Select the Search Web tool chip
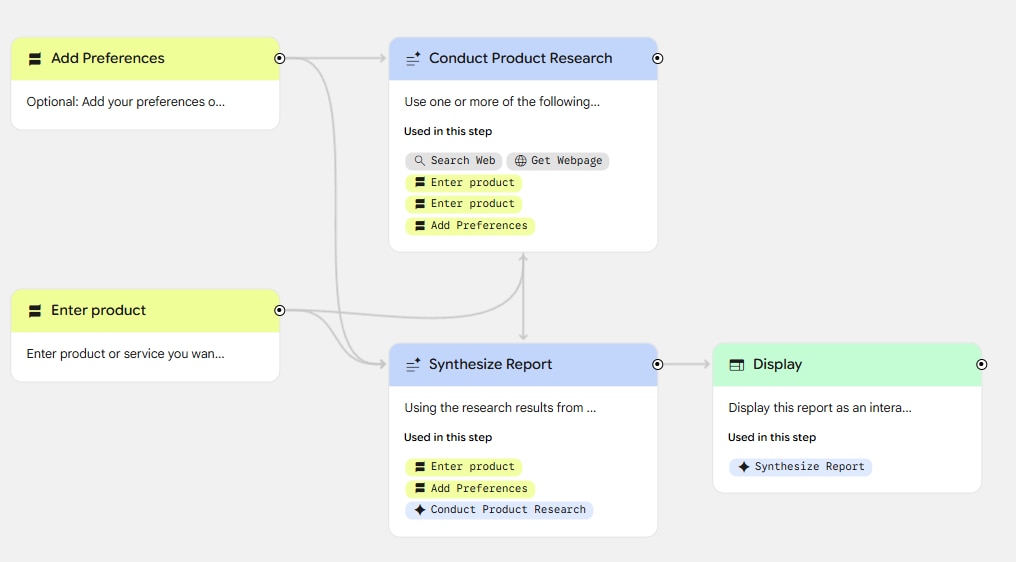The image size is (1016, 562). (454, 161)
